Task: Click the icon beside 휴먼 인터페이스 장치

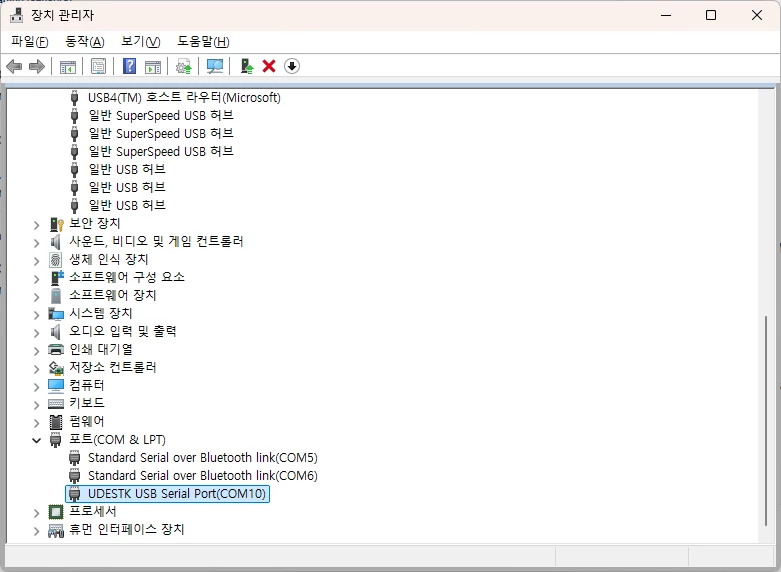Action: click(x=56, y=531)
